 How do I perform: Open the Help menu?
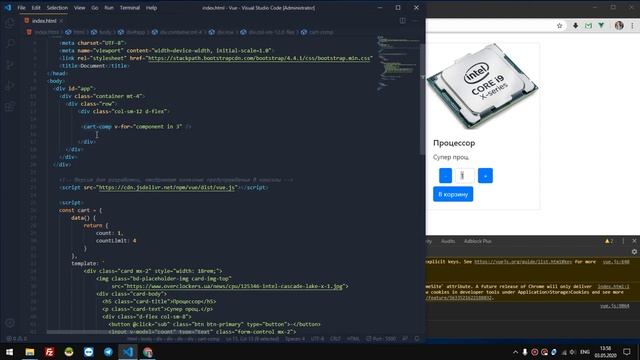(x=151, y=8)
